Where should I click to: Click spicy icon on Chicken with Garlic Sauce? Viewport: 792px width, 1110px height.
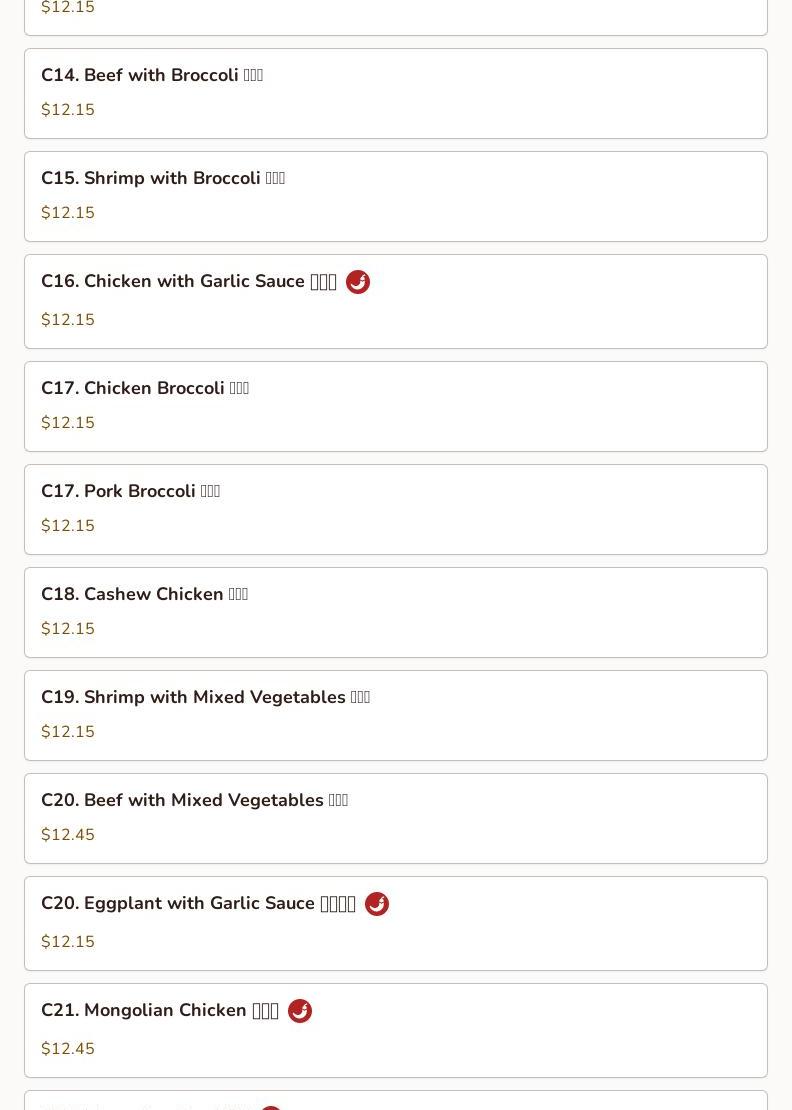(357, 282)
